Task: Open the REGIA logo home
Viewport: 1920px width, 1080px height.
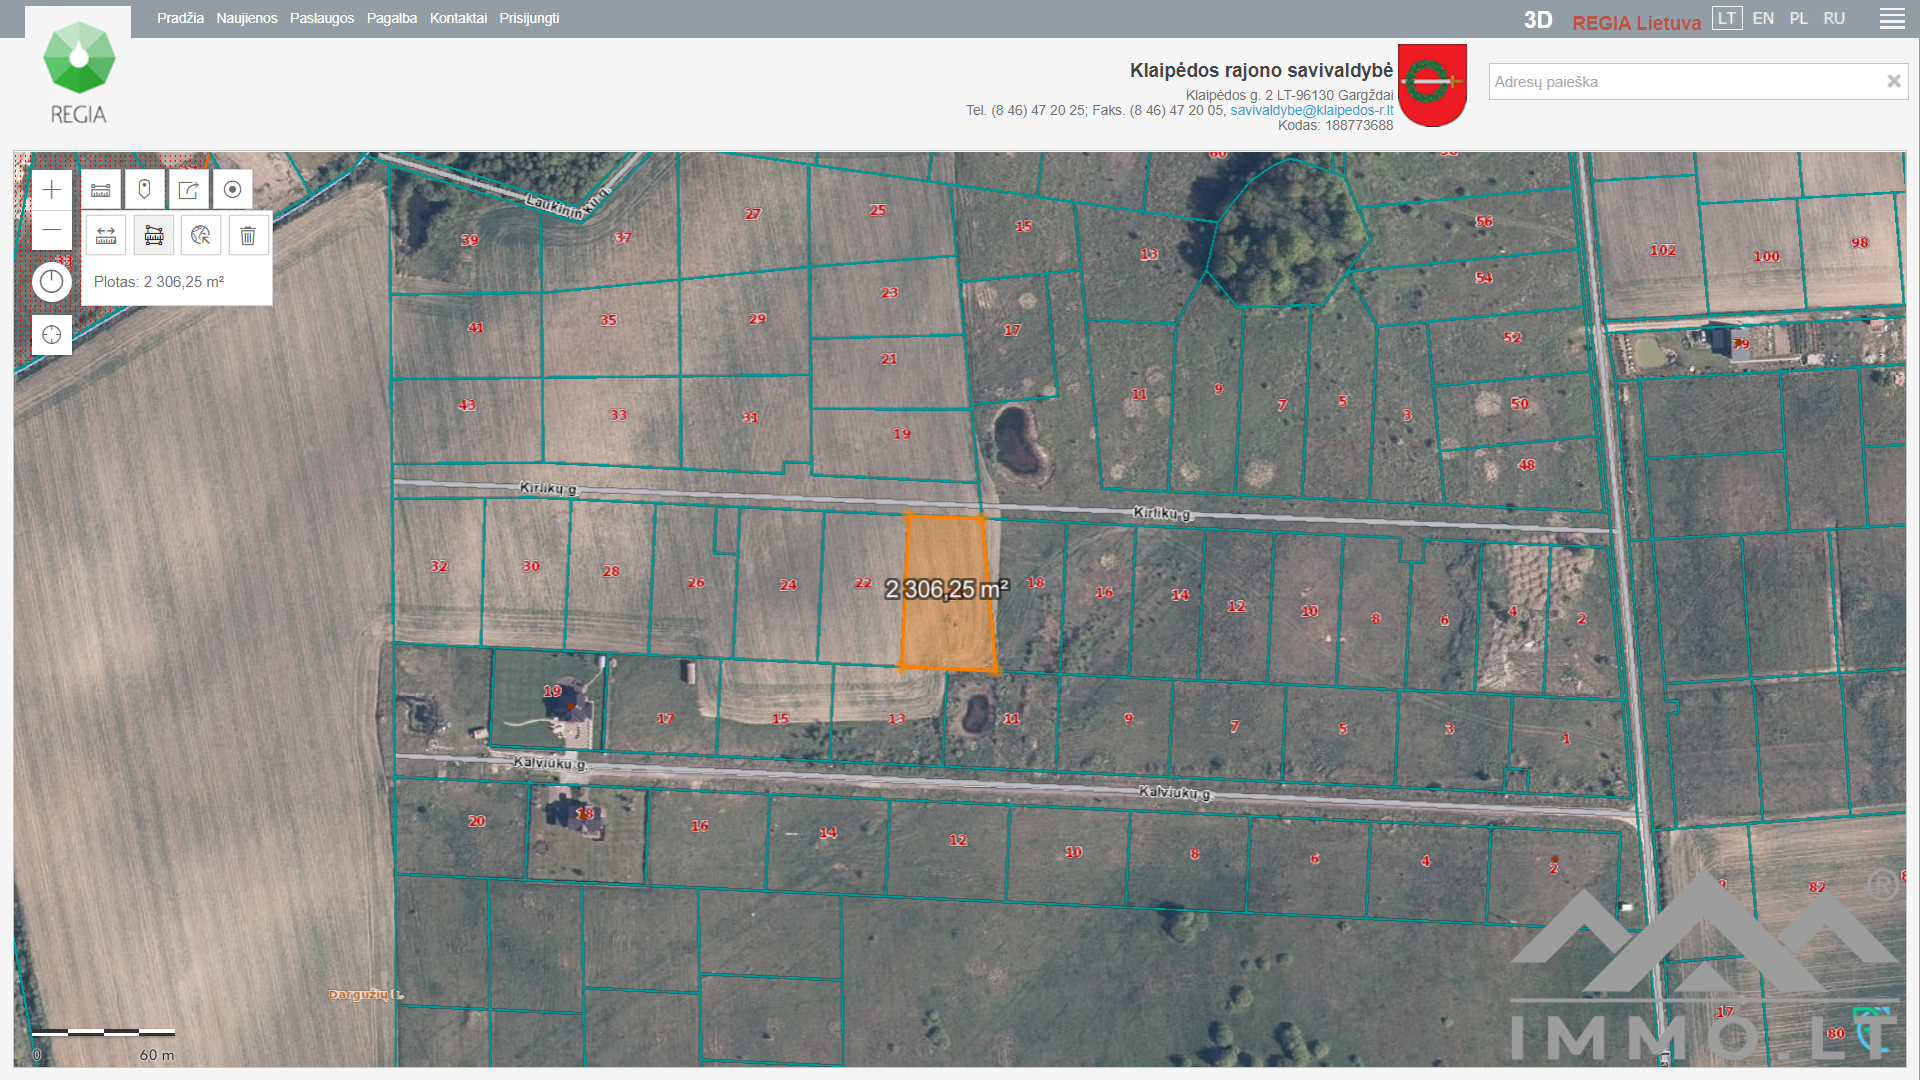Action: [x=79, y=73]
